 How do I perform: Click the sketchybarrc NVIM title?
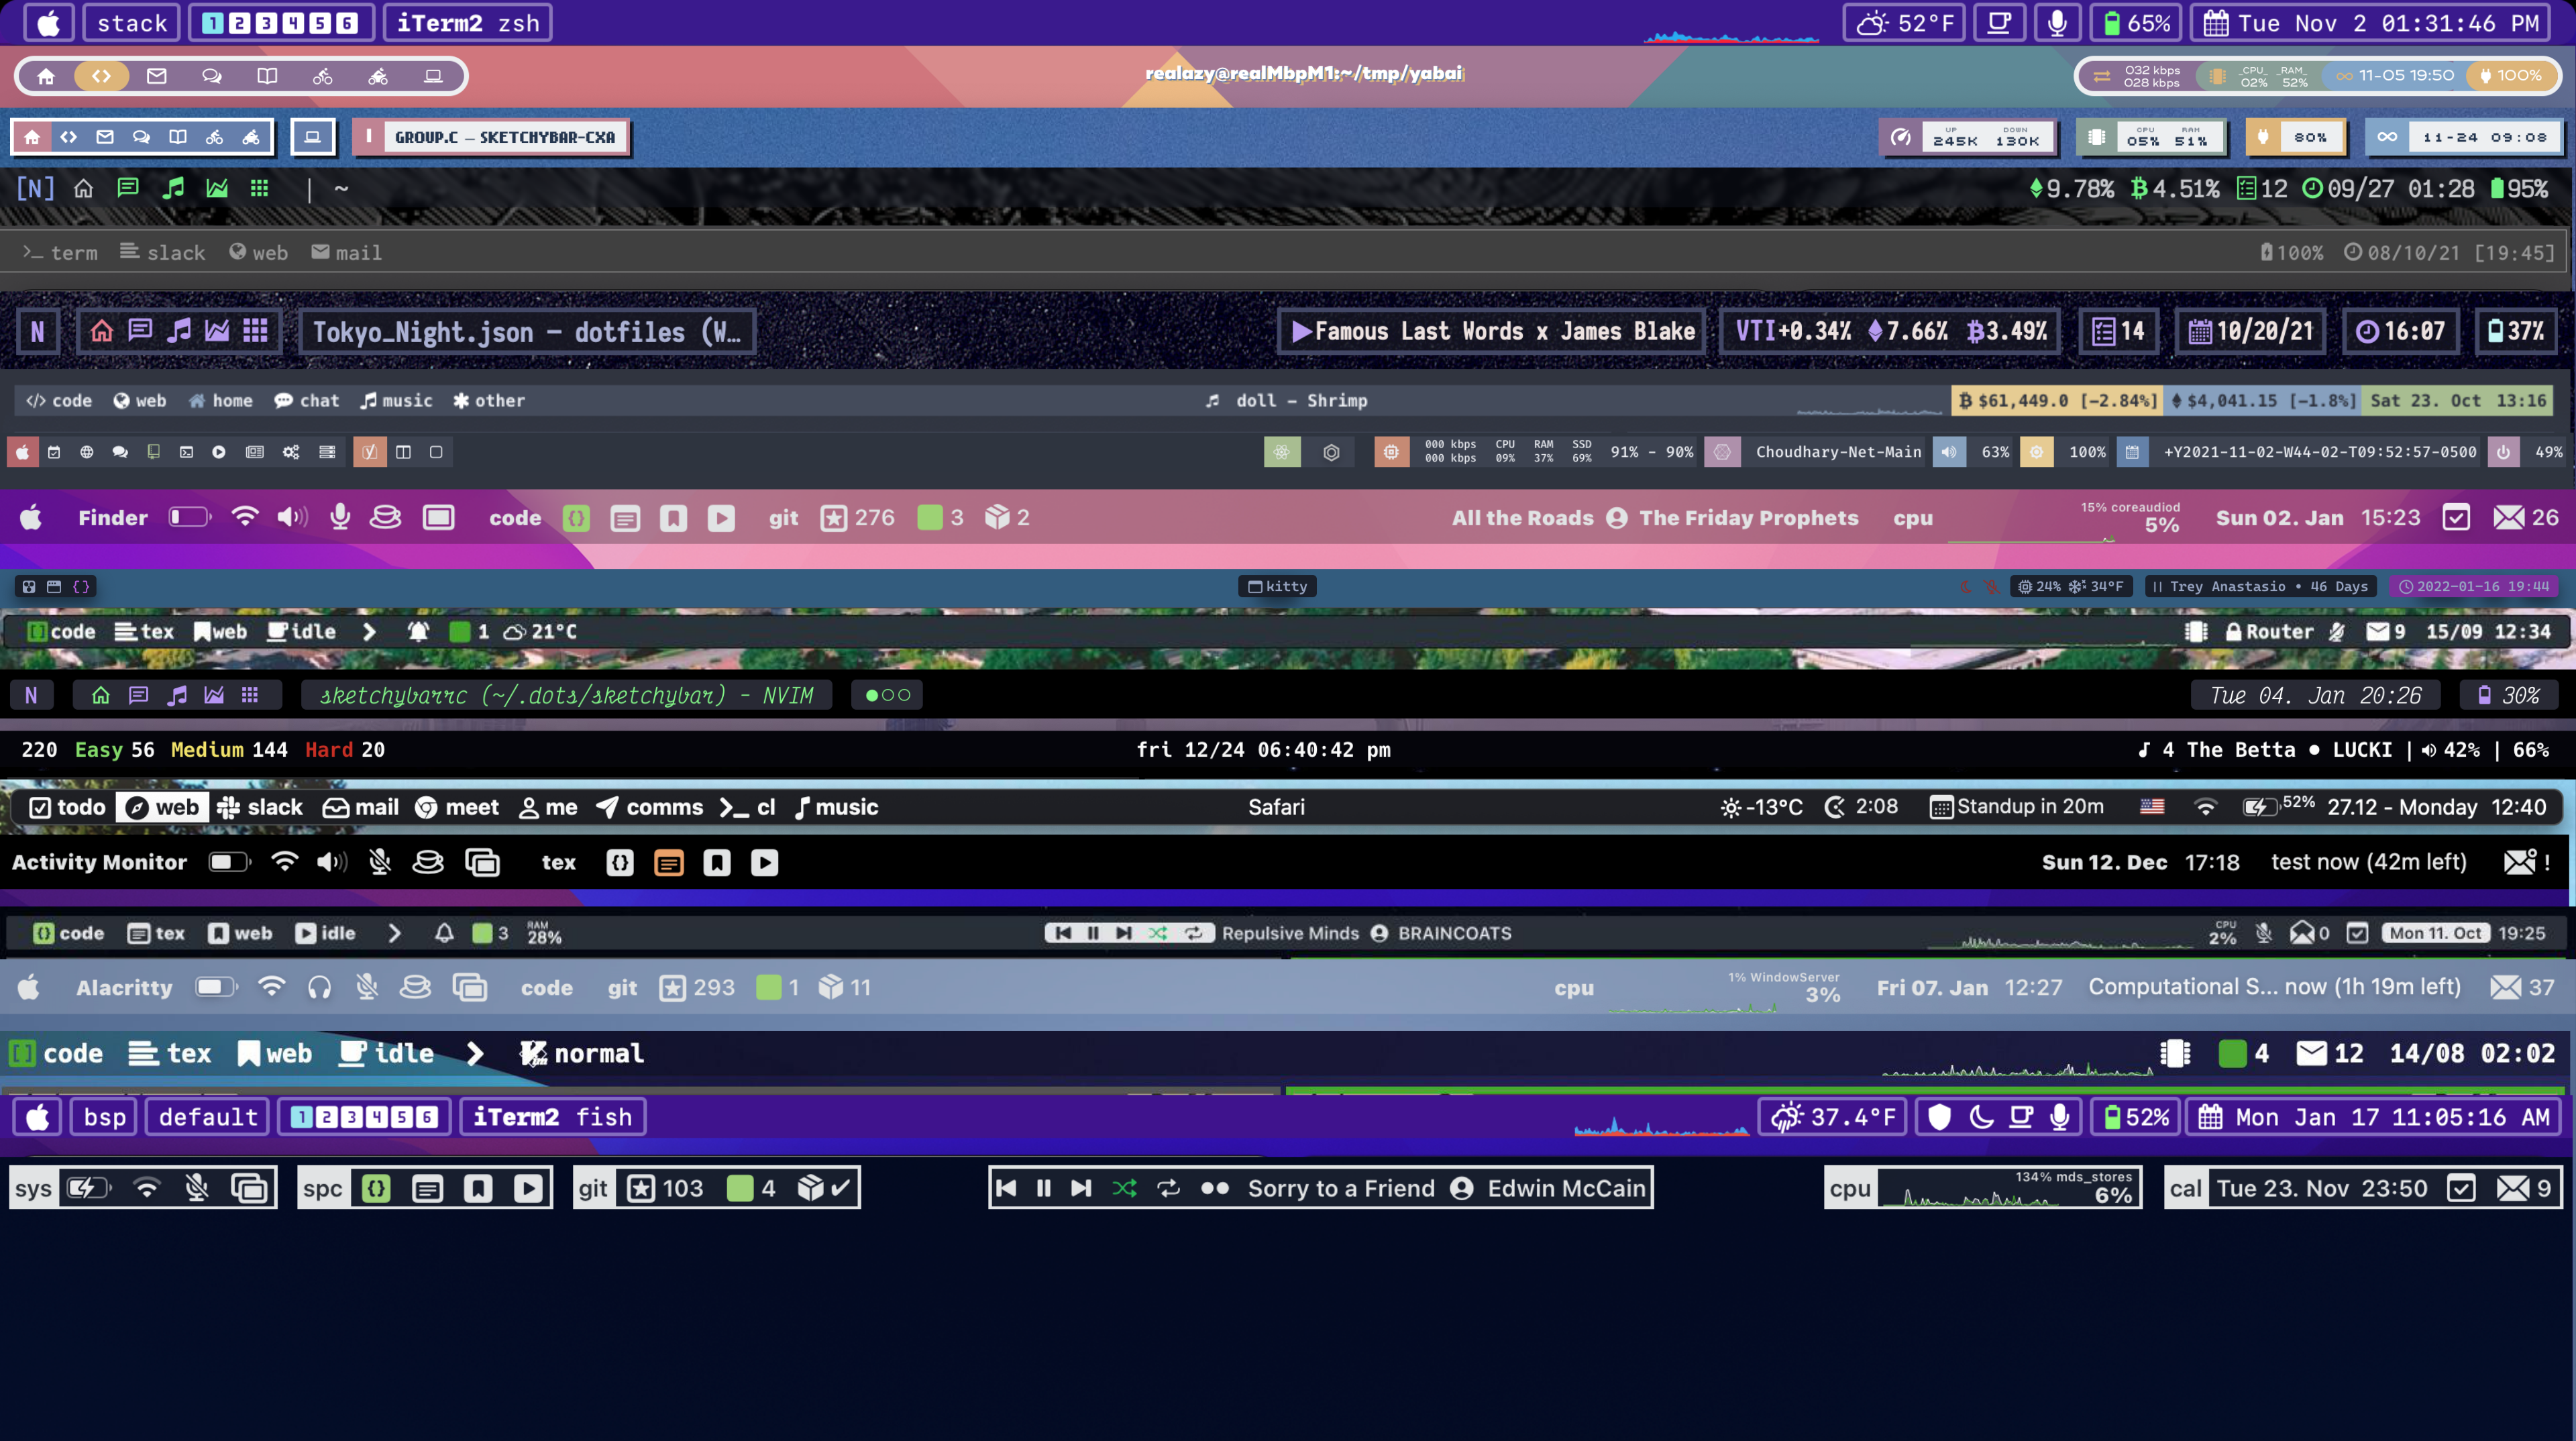[566, 696]
